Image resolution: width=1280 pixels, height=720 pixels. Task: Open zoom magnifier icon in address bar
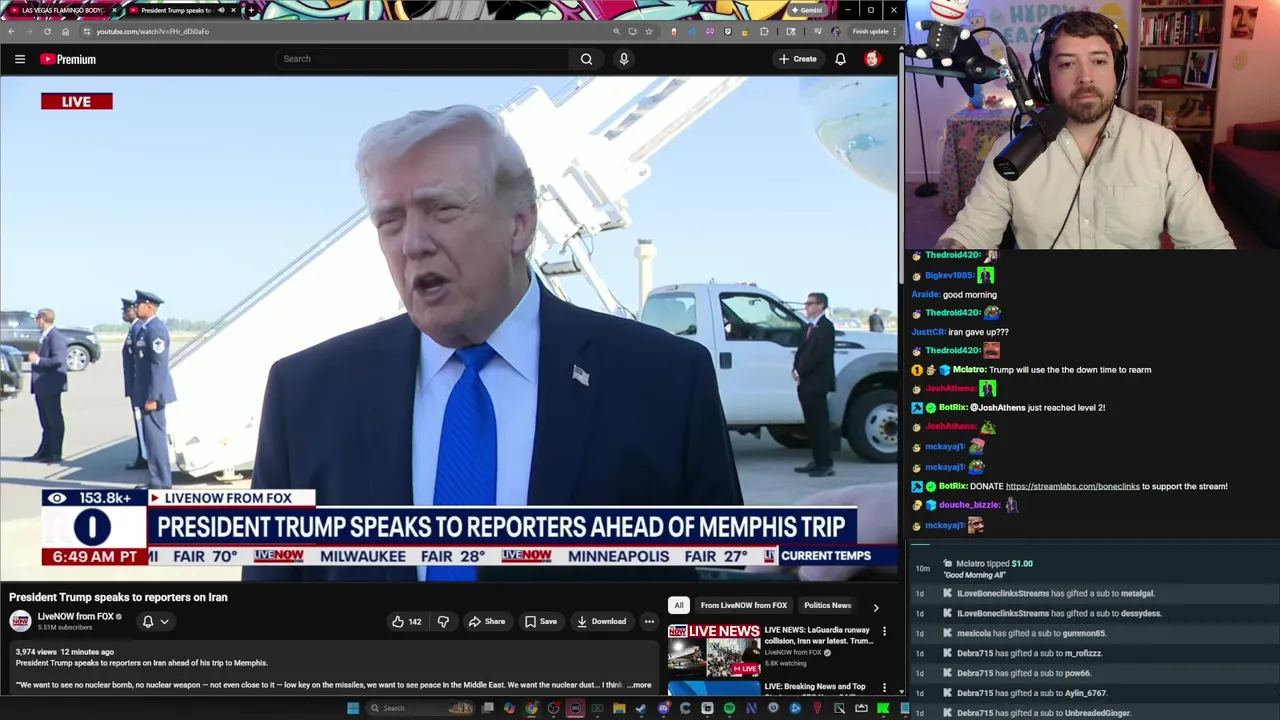click(616, 31)
